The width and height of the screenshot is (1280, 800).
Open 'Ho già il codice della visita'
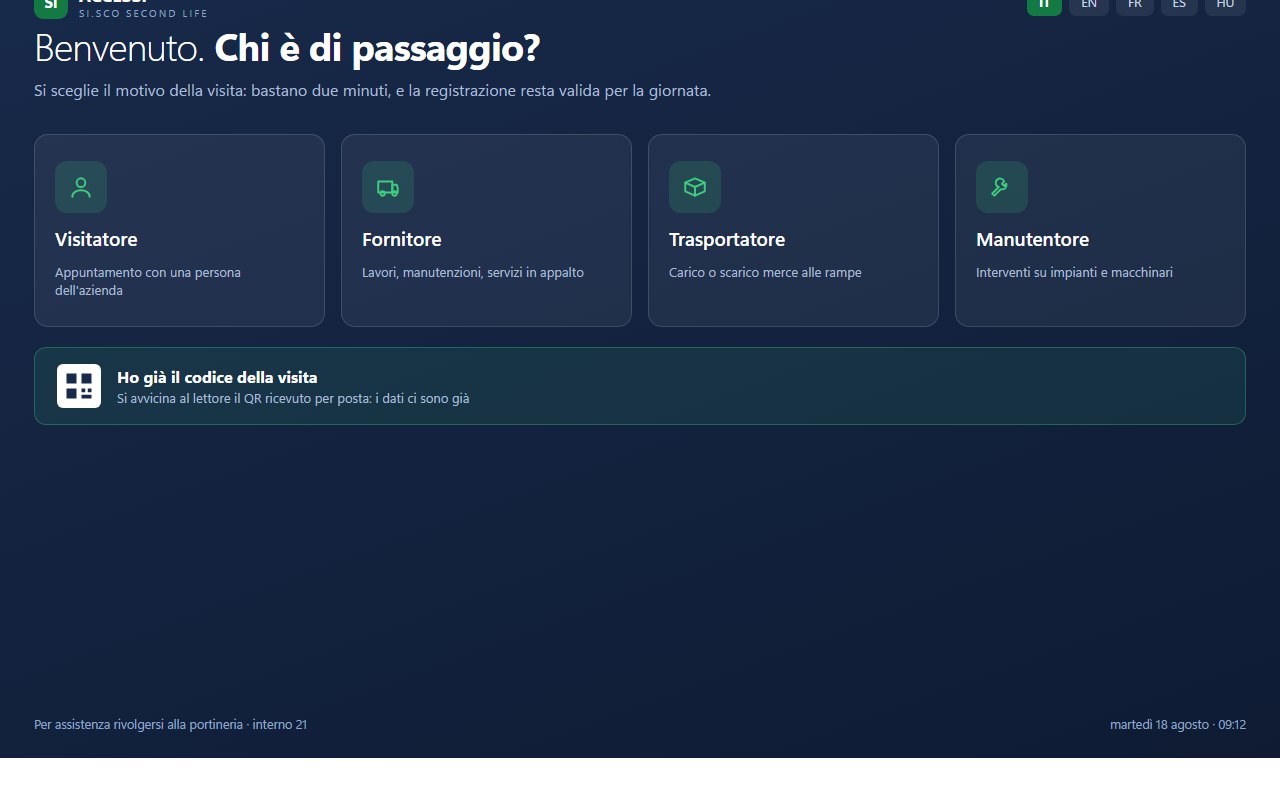pyautogui.click(x=640, y=386)
